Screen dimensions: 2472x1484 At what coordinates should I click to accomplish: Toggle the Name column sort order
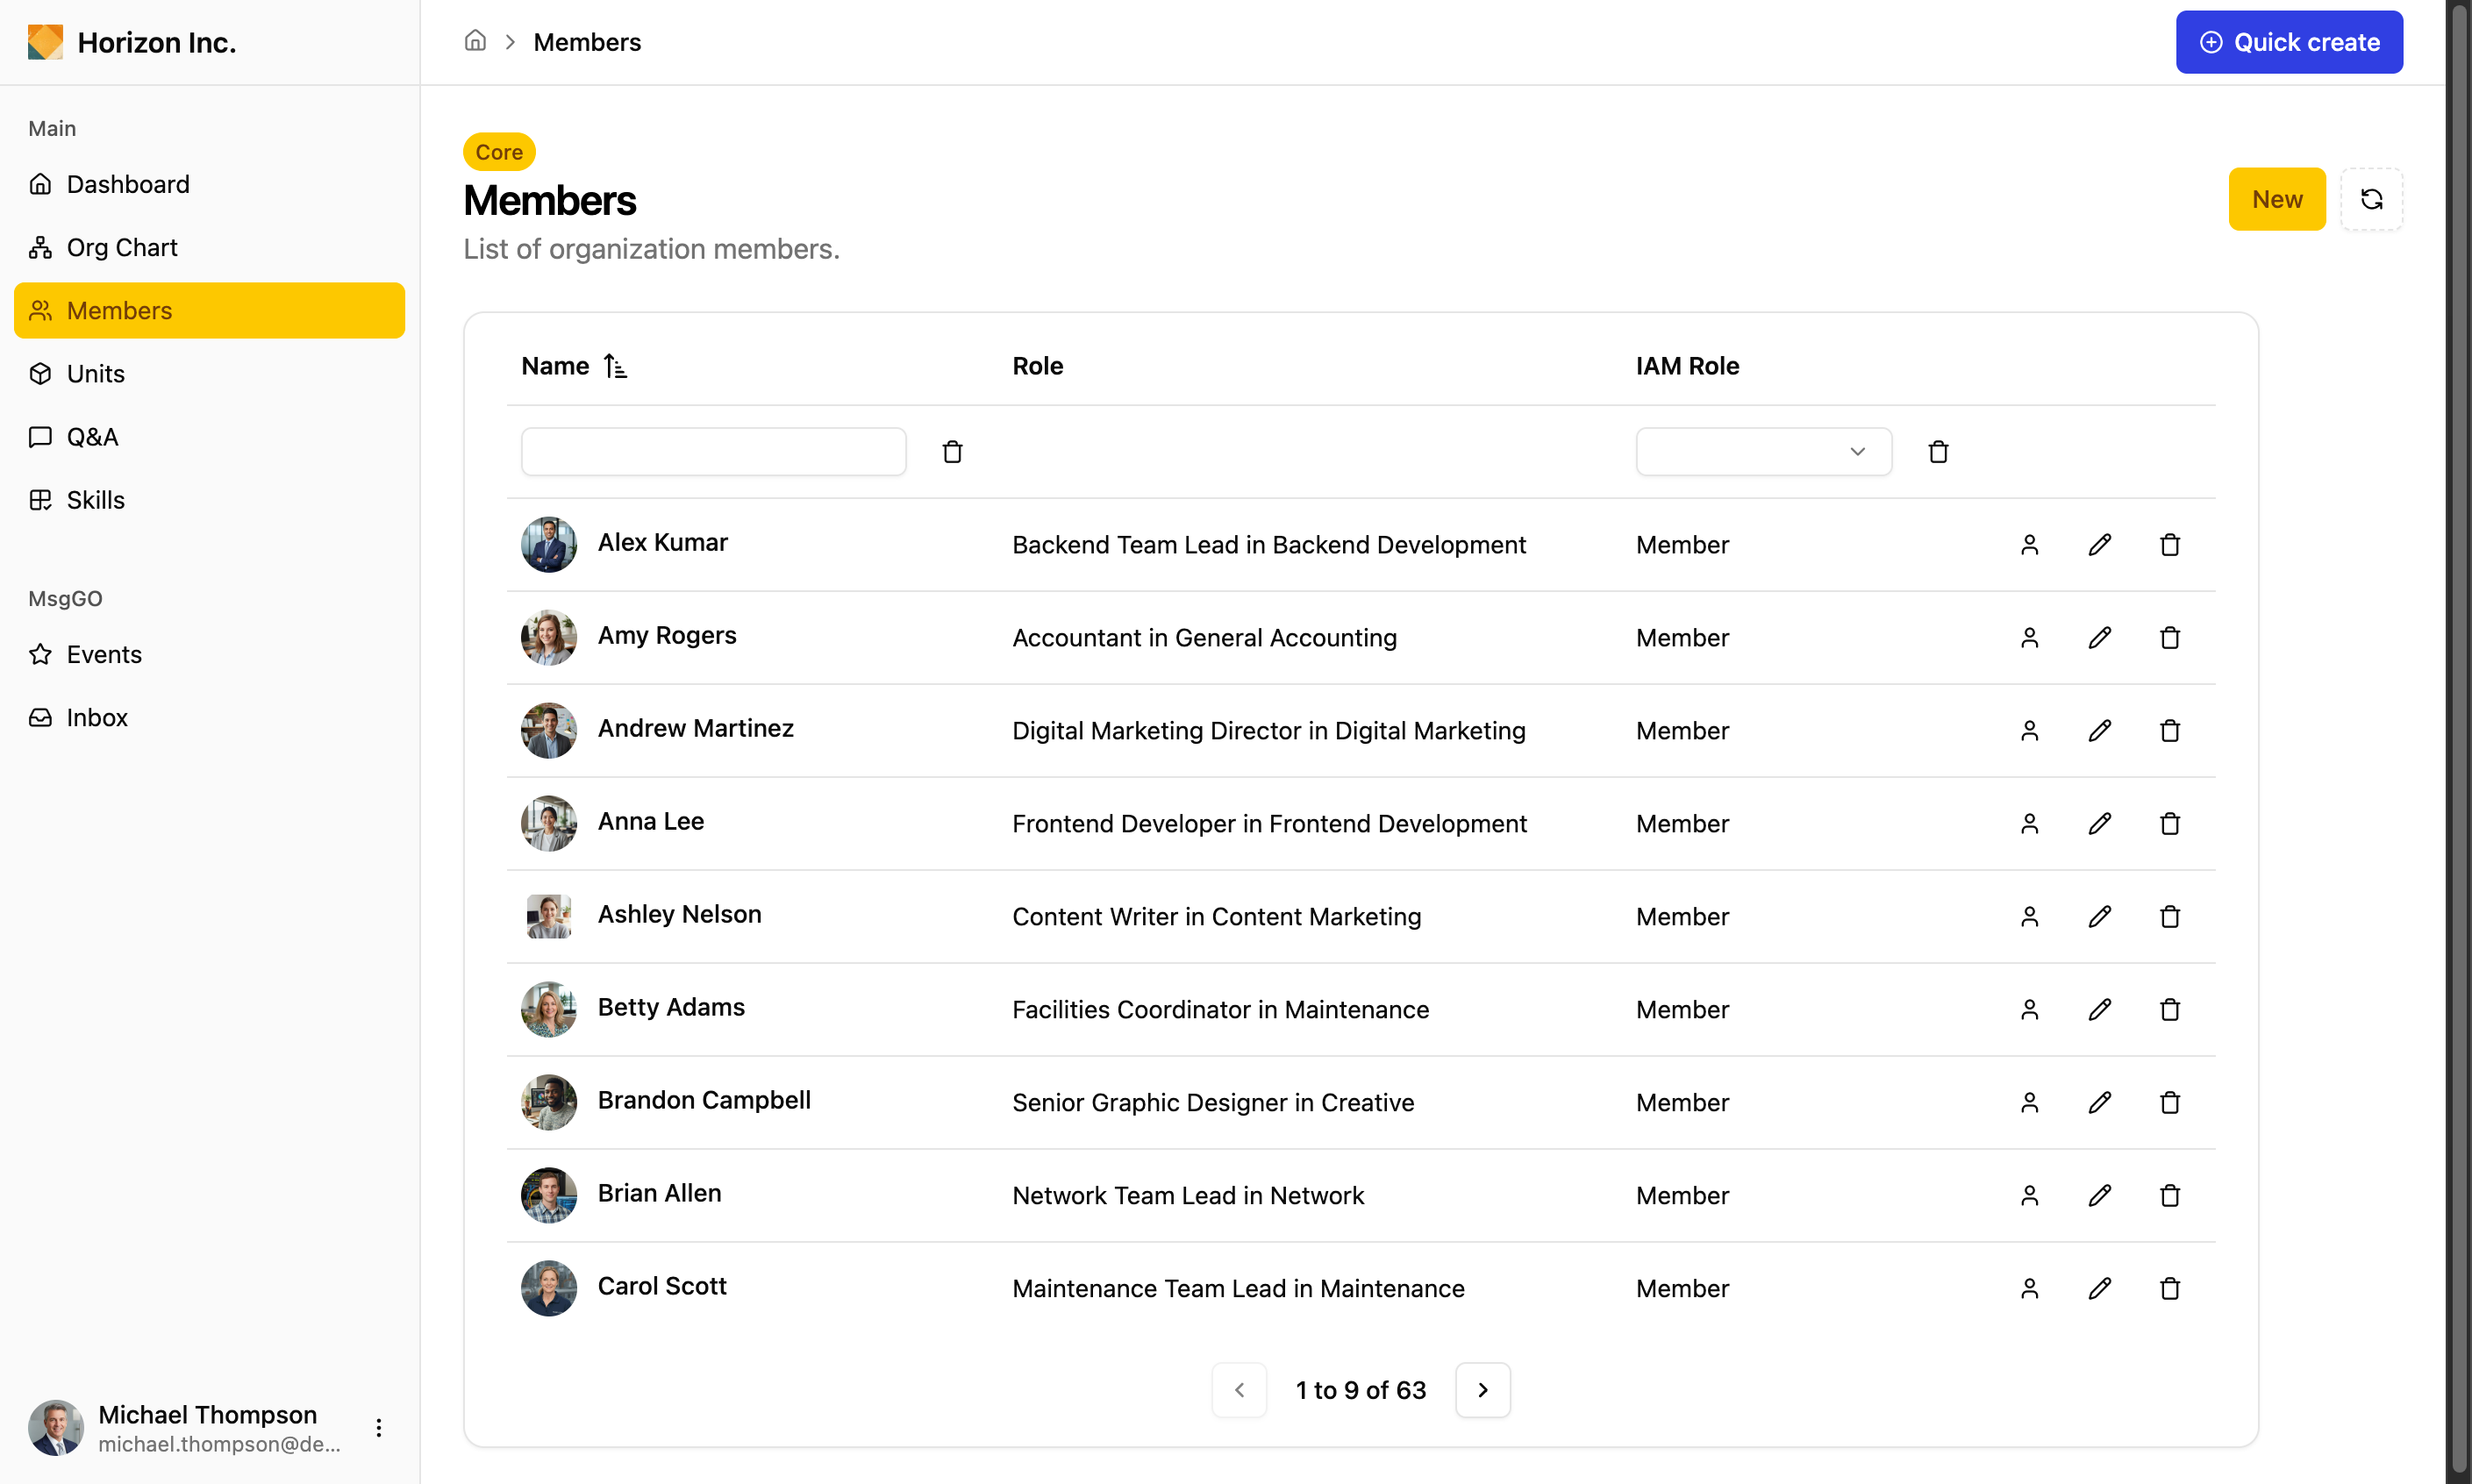click(615, 366)
